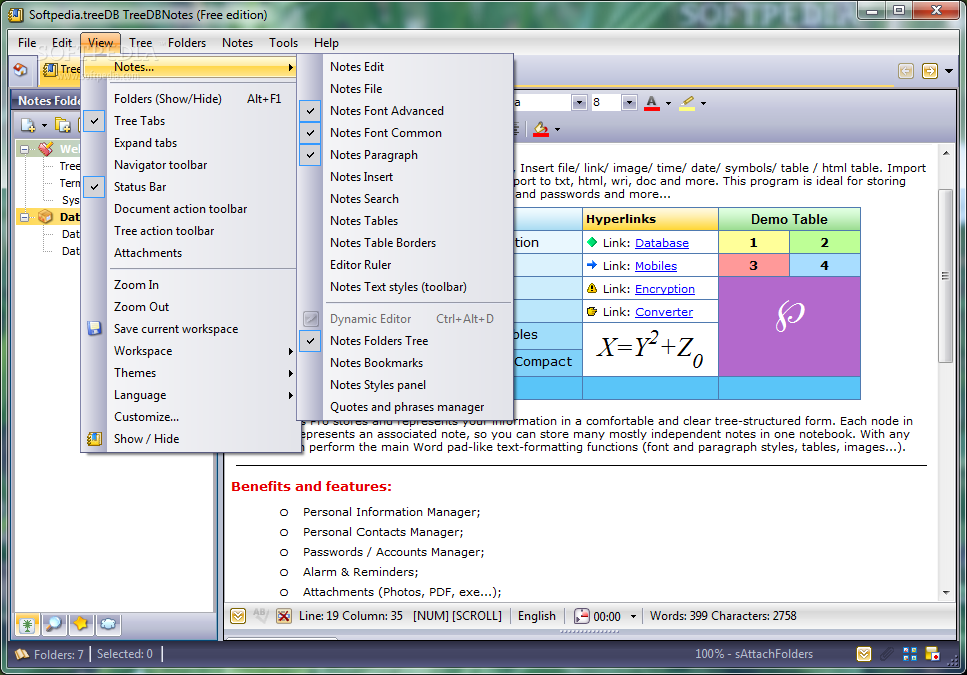Choose Zoom In from the View menu

click(189, 285)
